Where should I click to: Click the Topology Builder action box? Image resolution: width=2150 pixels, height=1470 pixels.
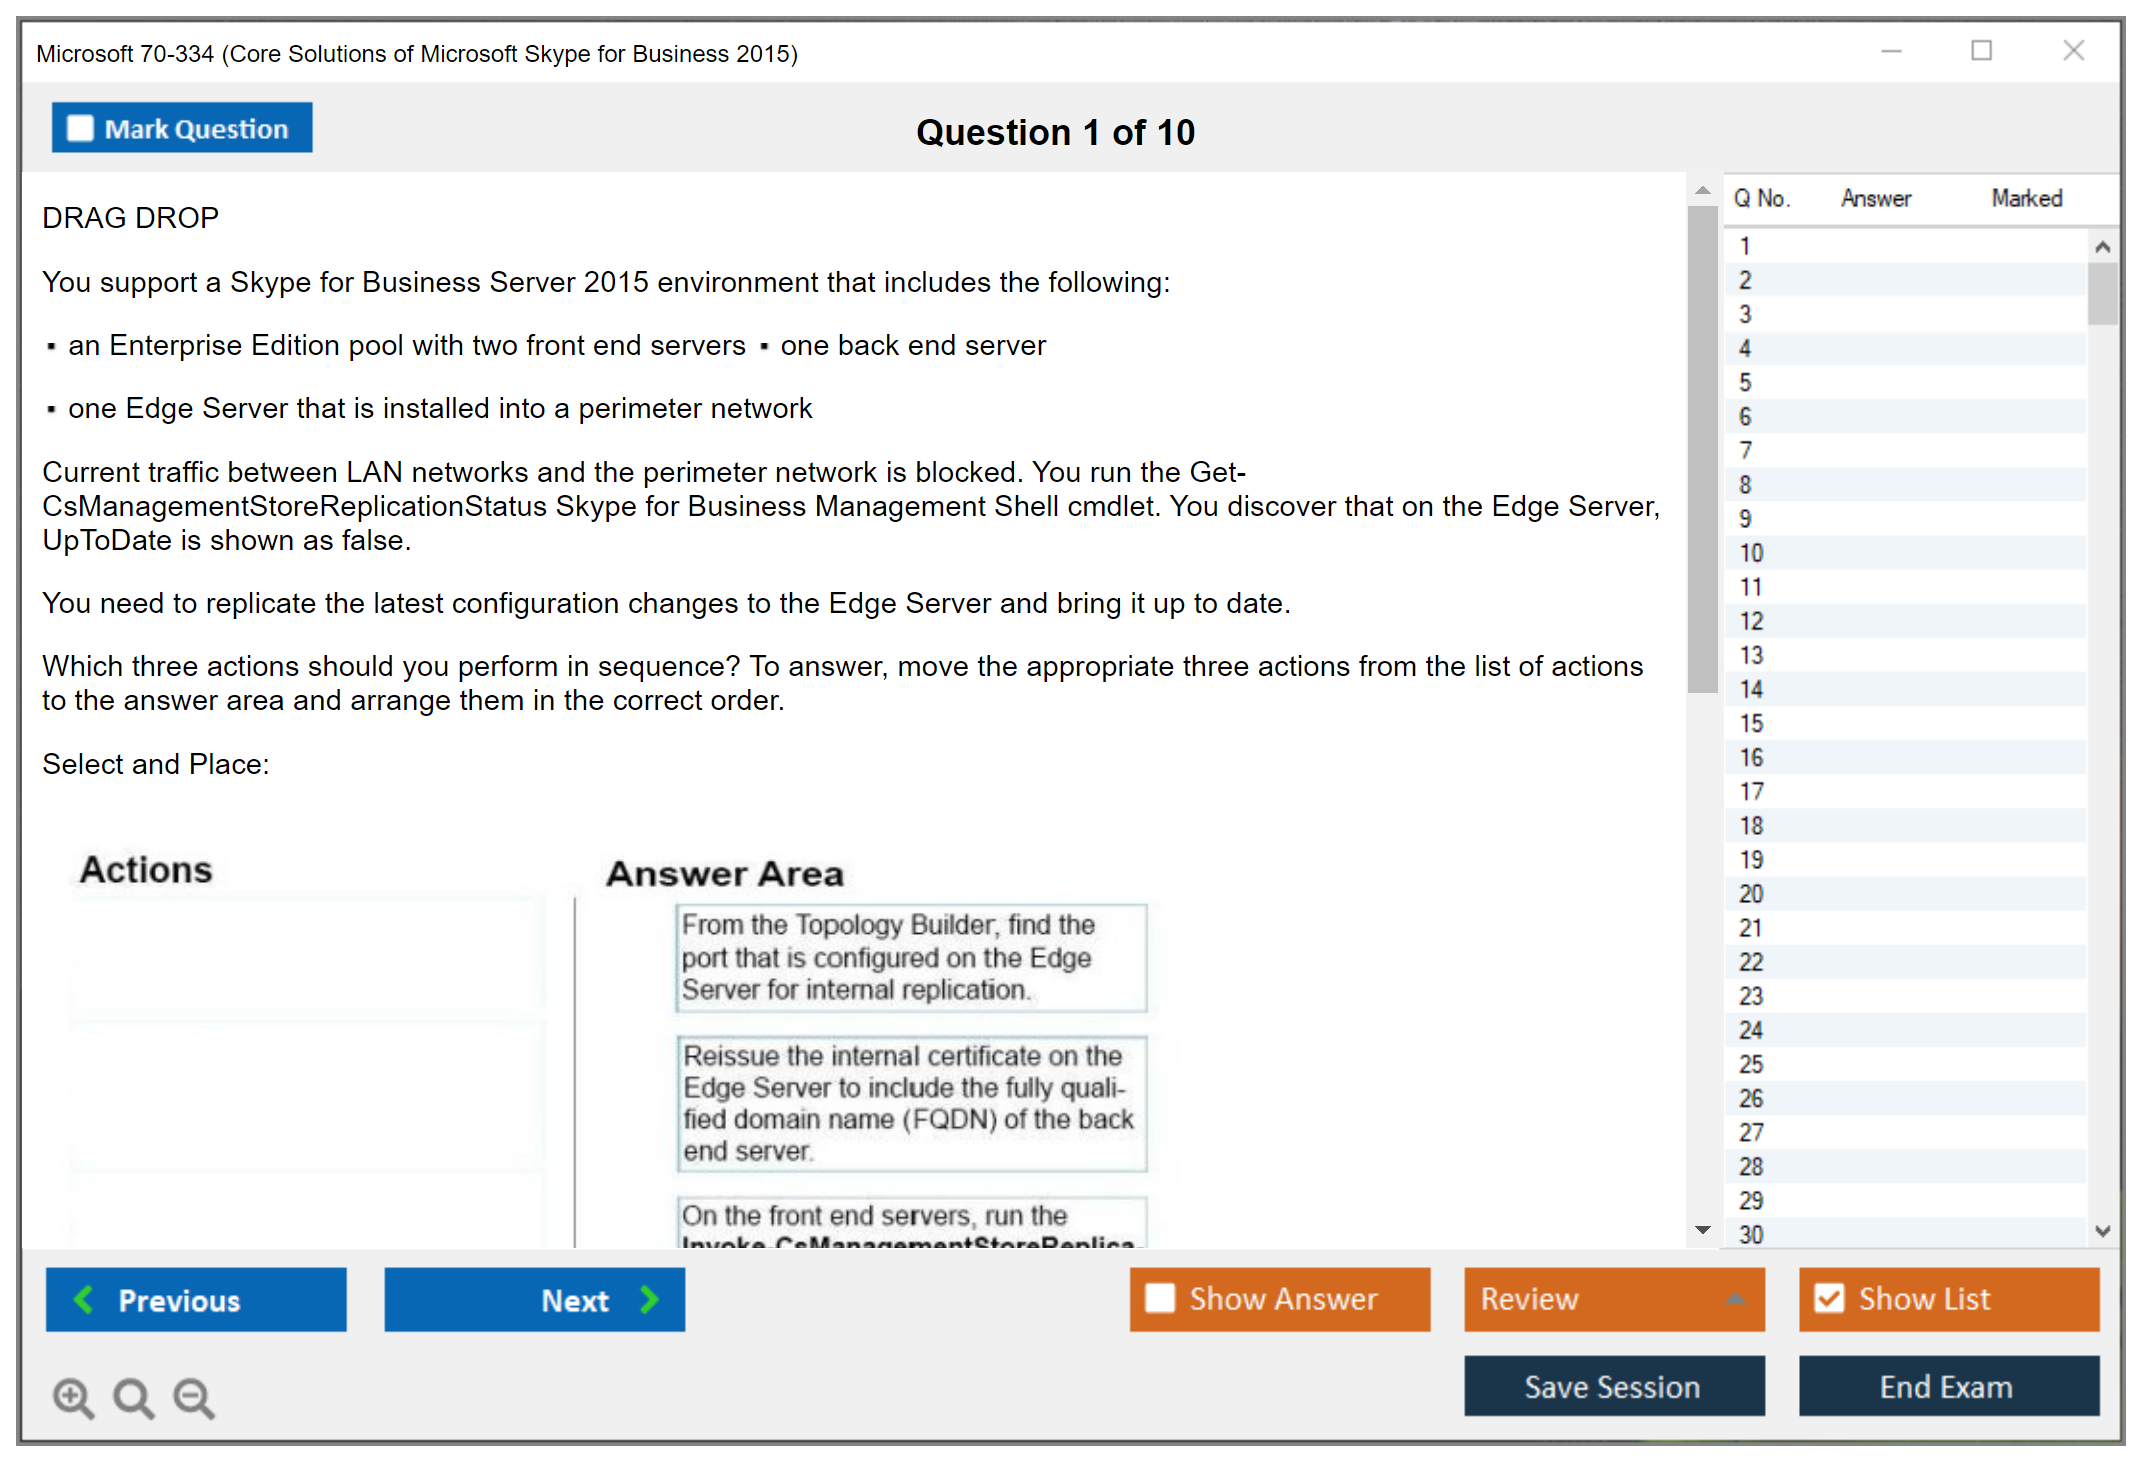[911, 957]
